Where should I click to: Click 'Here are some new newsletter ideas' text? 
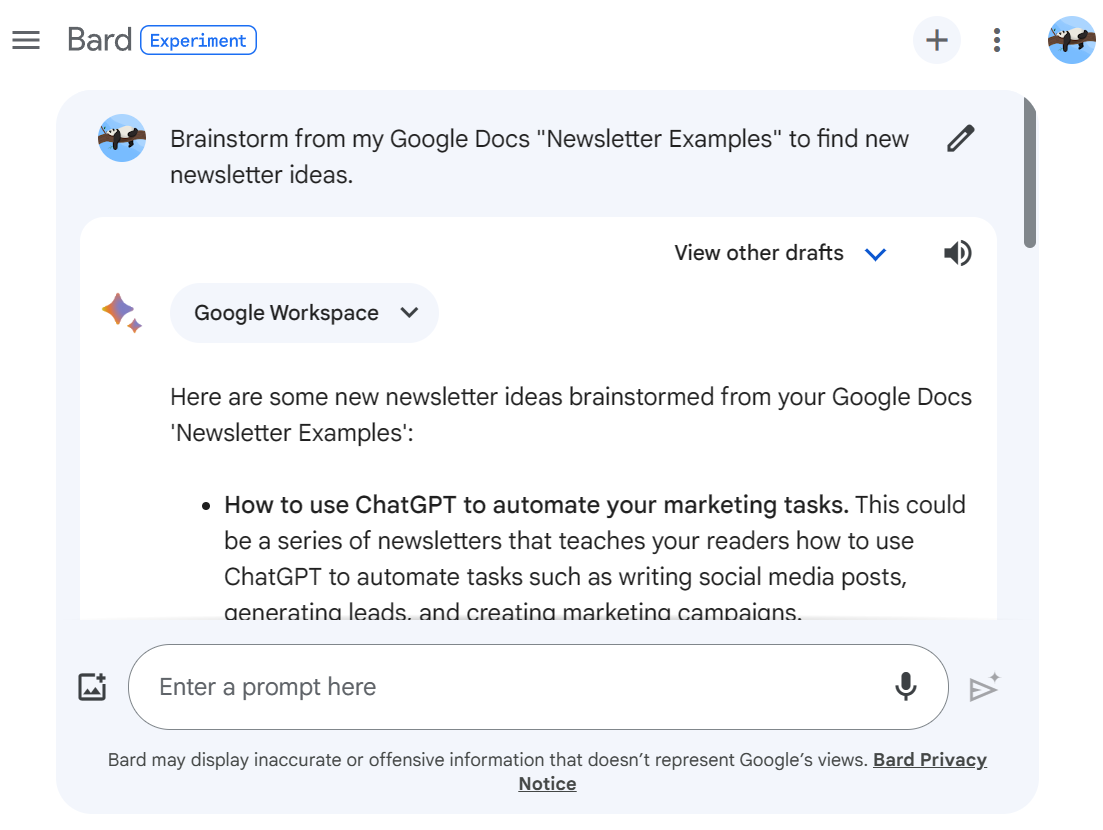coord(570,414)
